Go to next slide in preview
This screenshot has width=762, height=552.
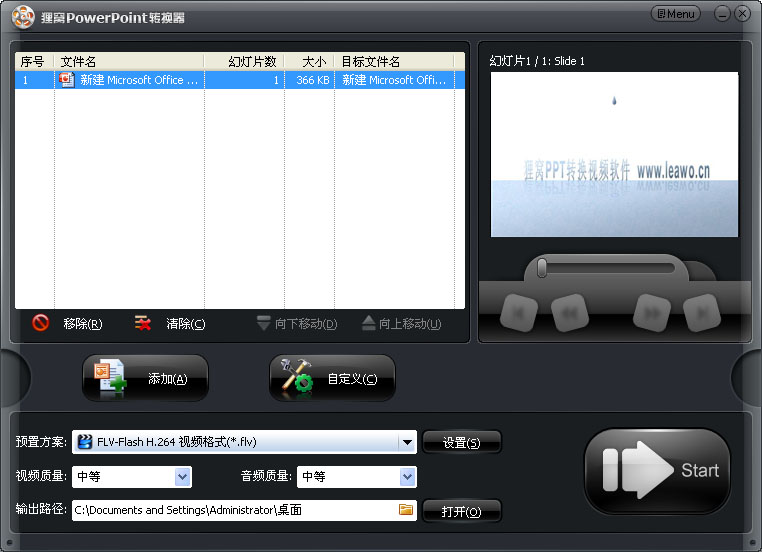pyautogui.click(x=652, y=313)
